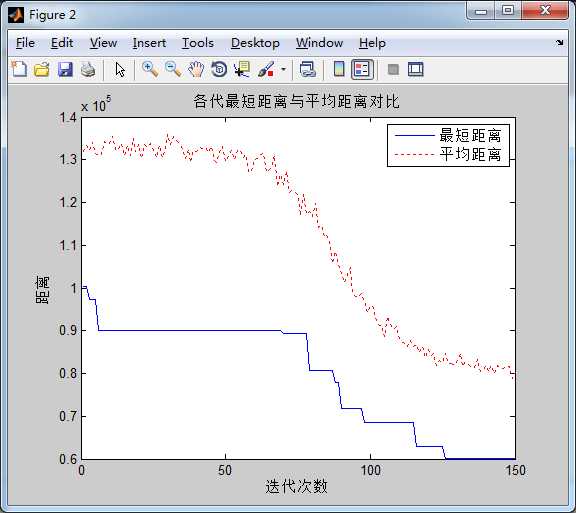Maximize the Figure 2 window
Screen dimensions: 576x513
508,11
